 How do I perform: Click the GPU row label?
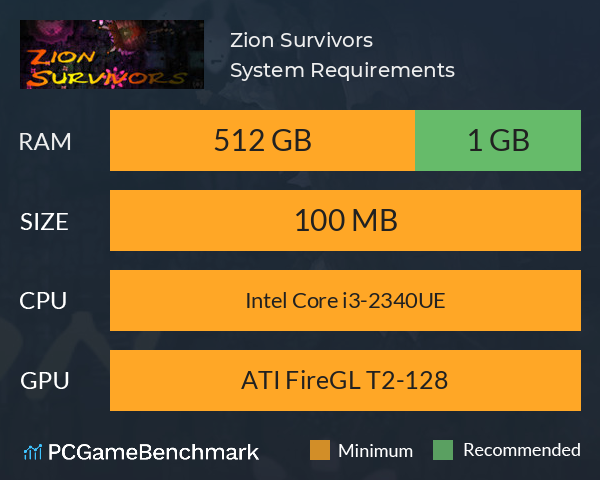(45, 381)
